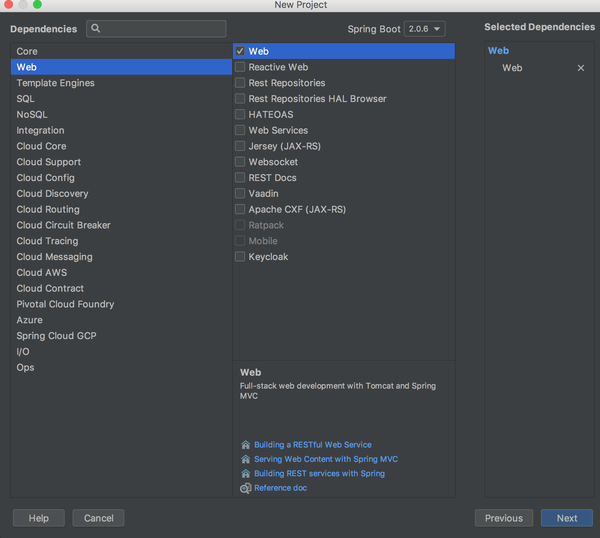Click the guide icon beside Building REST services
Viewport: 600px width, 538px height.
[x=245, y=473]
